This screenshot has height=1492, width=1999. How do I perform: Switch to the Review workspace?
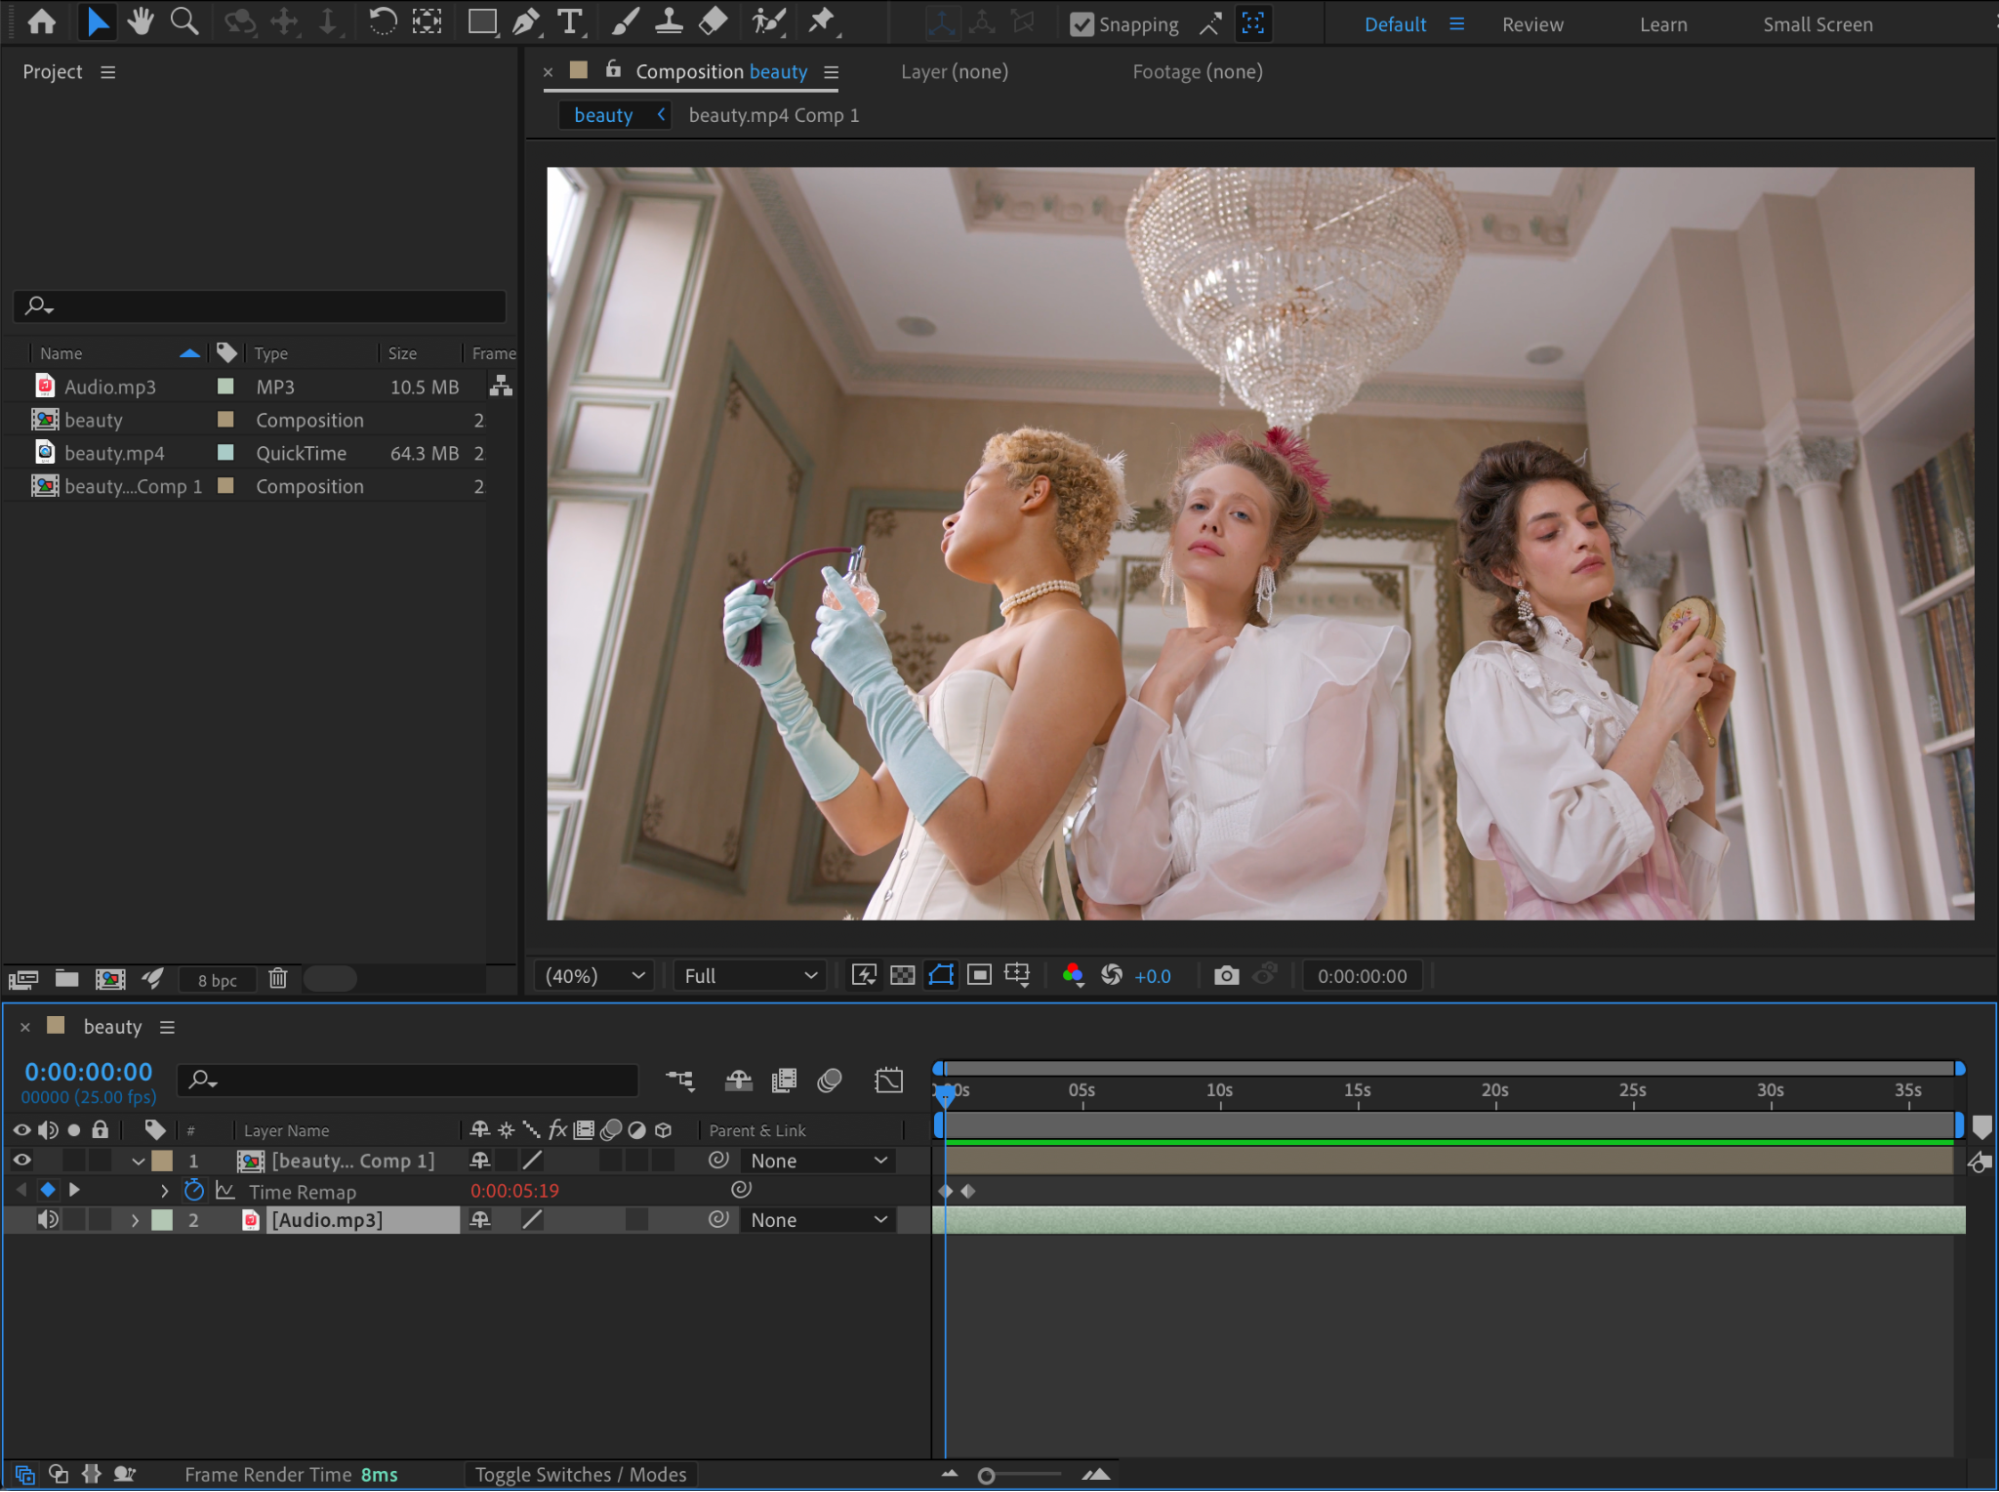tap(1532, 24)
